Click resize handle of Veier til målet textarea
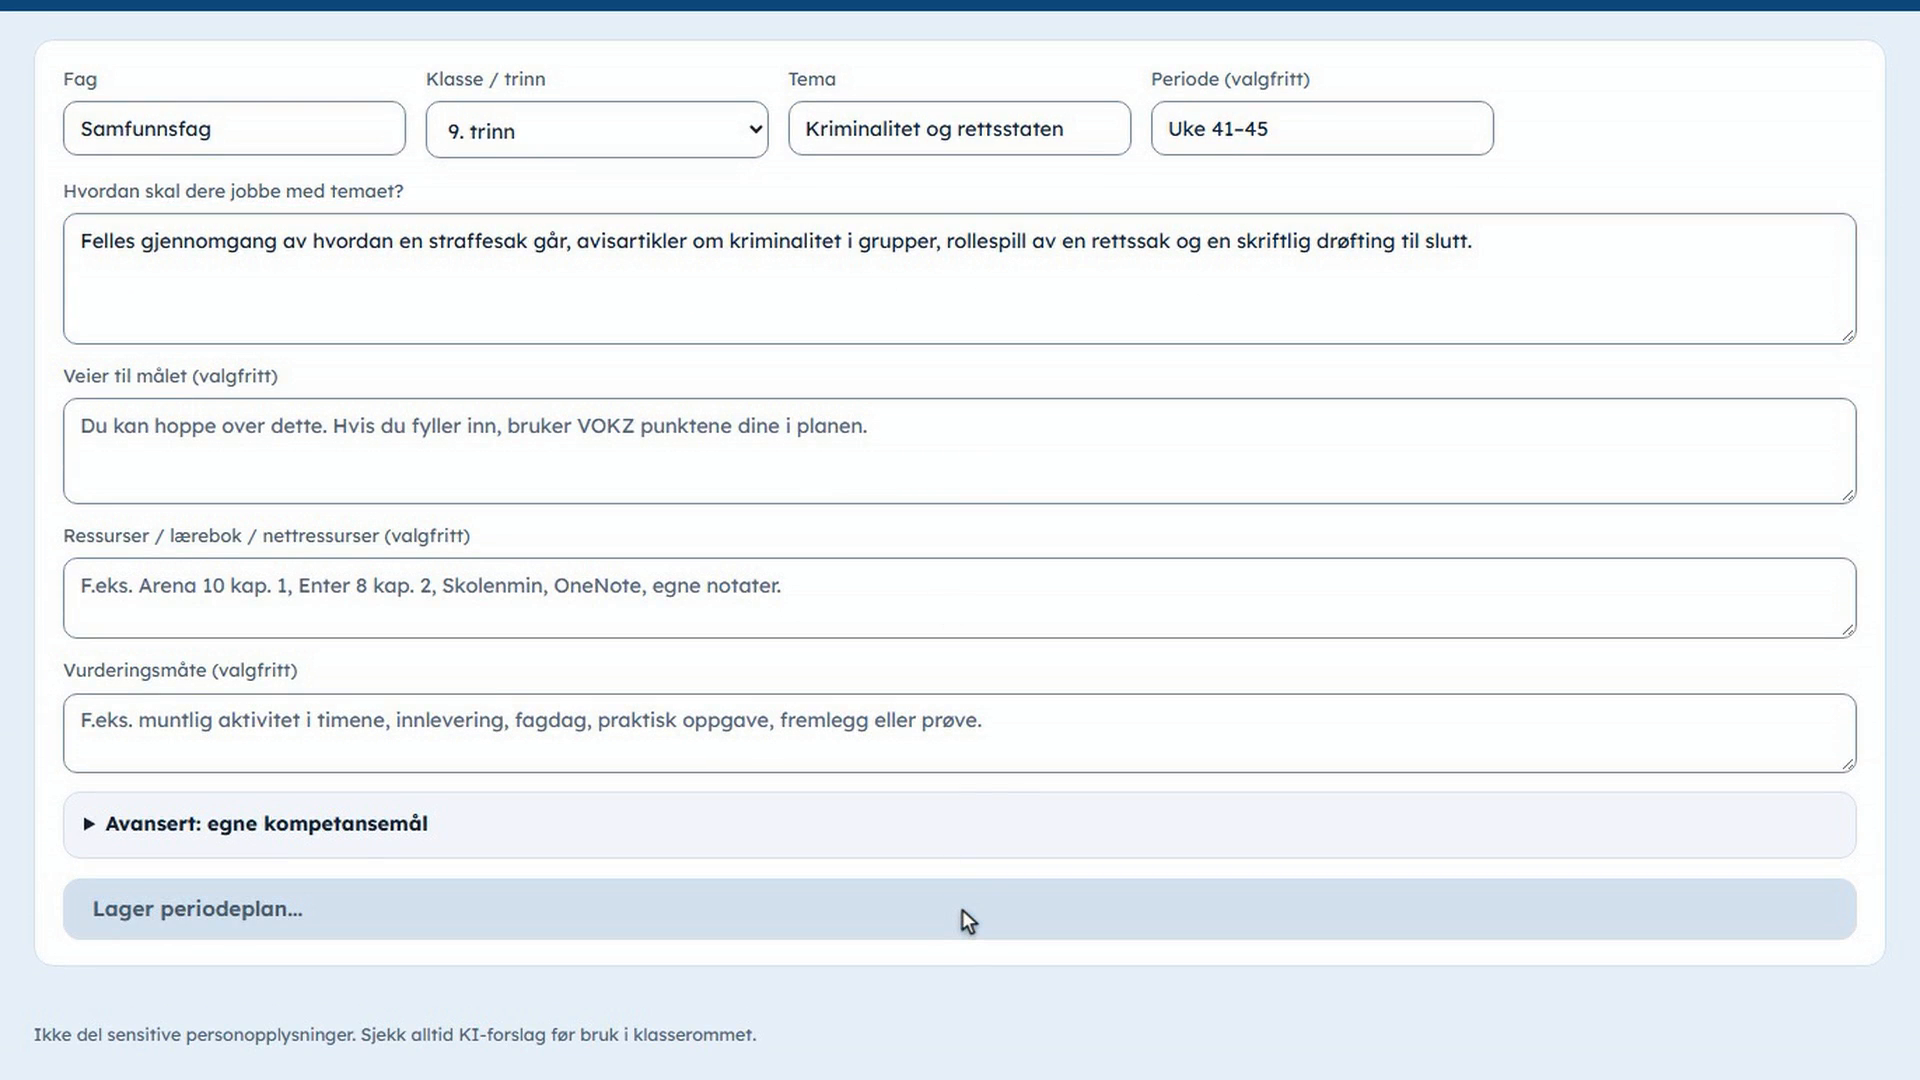The image size is (1920, 1080). point(1848,495)
